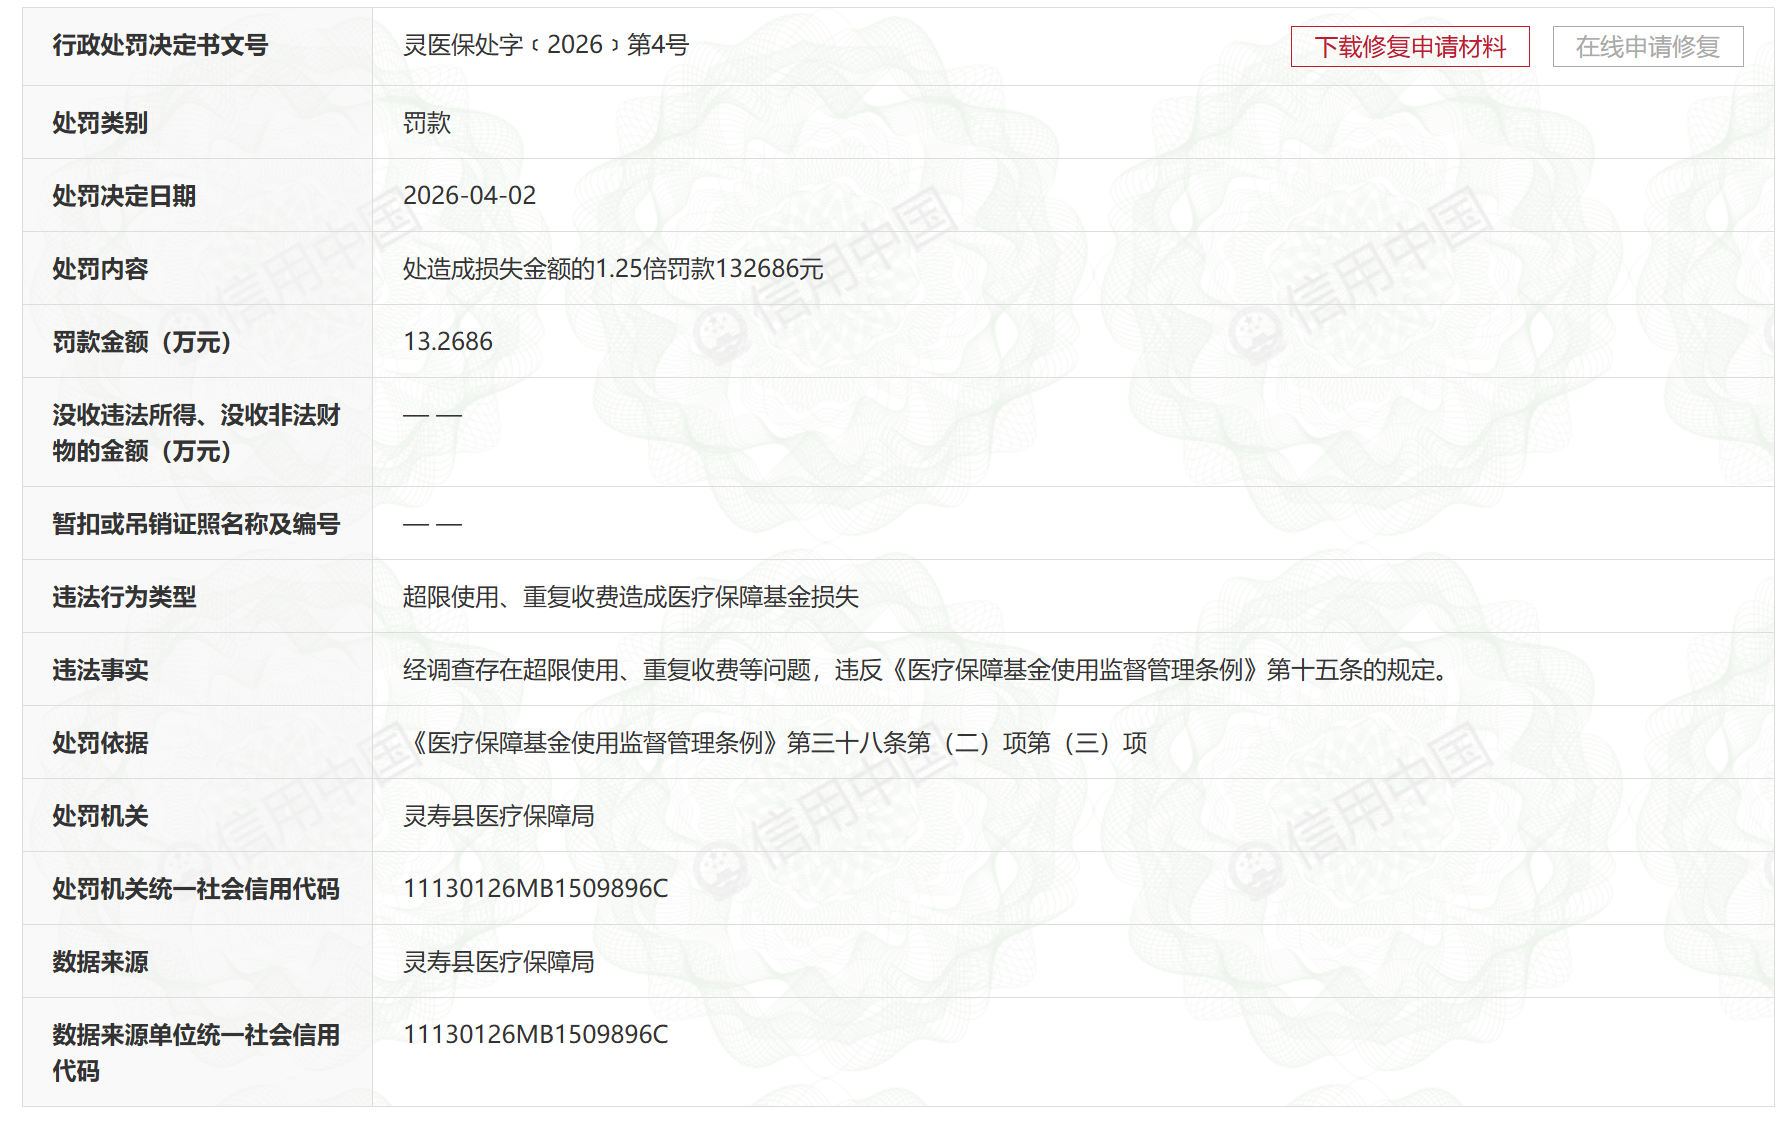
Task: Click the fine amount 13.2686
Action: coord(447,342)
